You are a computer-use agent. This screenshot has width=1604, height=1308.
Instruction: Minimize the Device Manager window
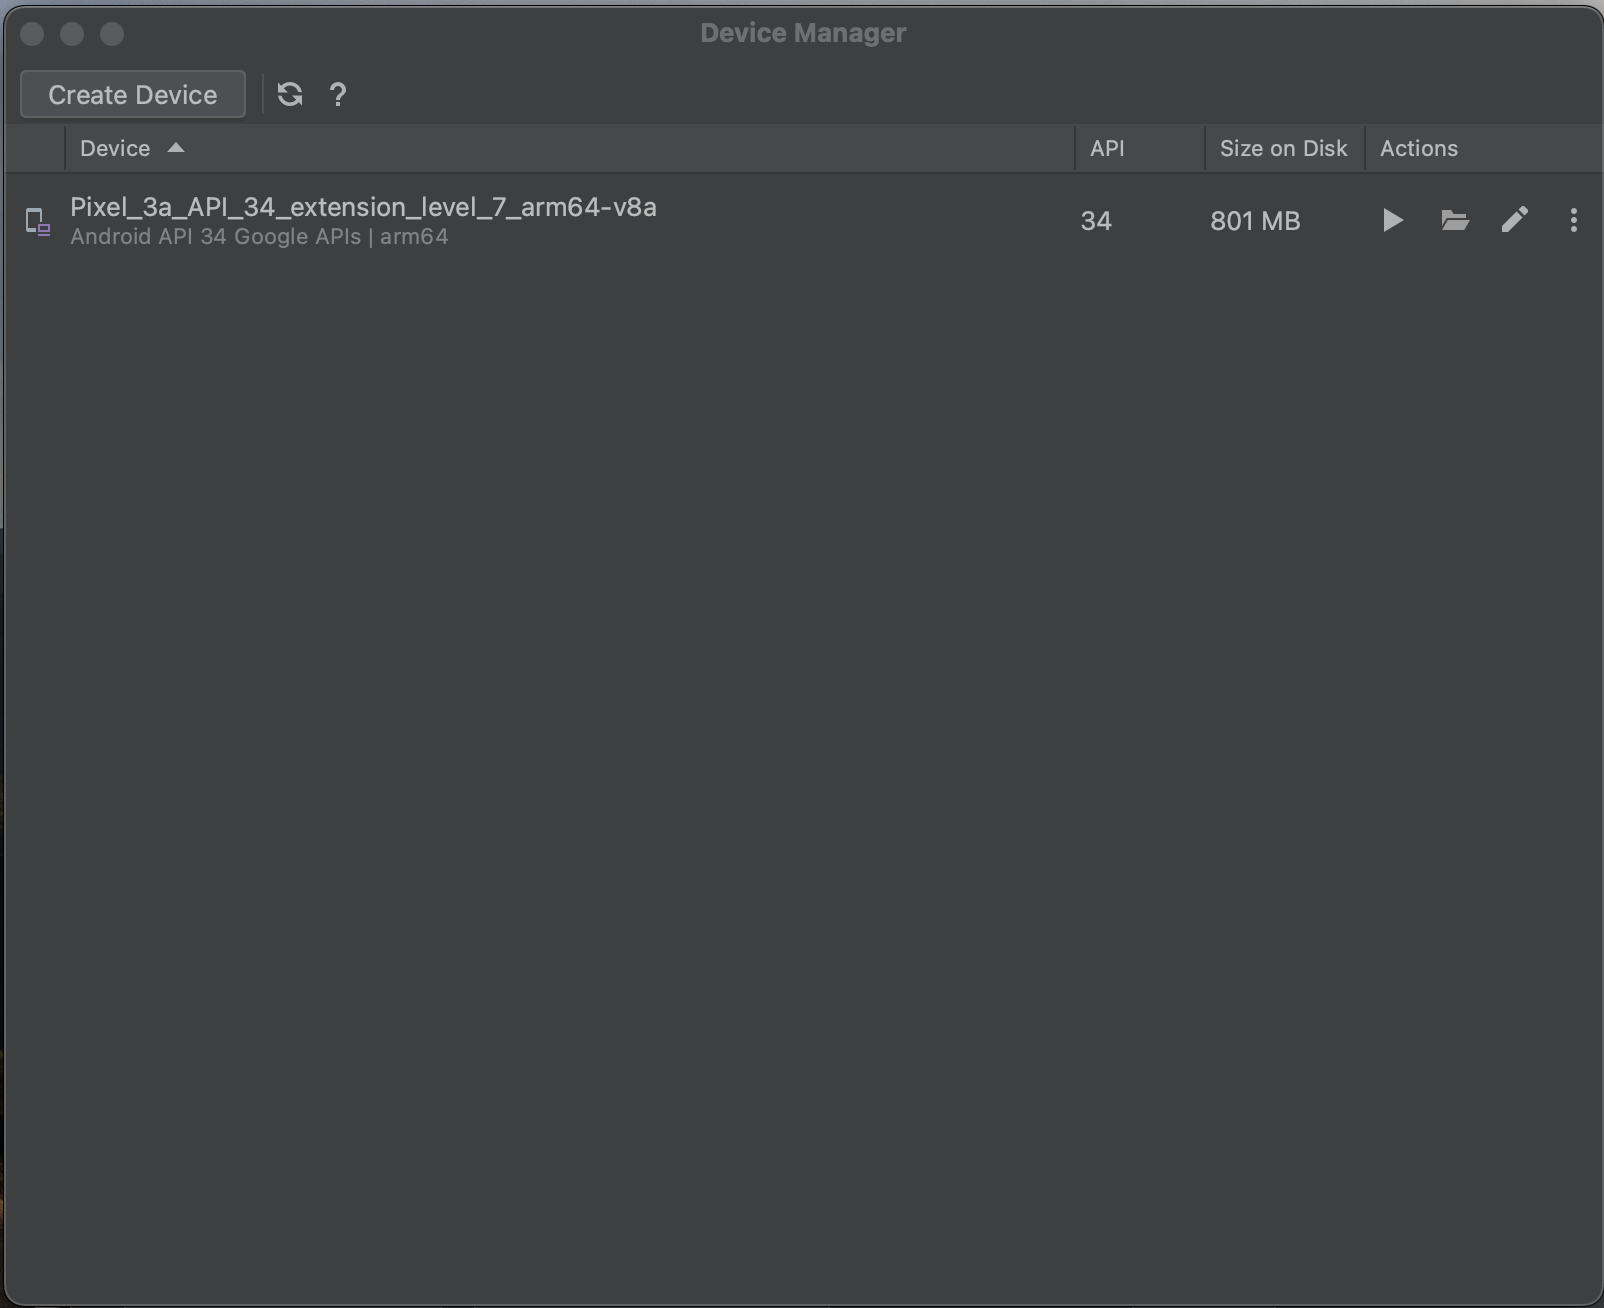coord(72,34)
